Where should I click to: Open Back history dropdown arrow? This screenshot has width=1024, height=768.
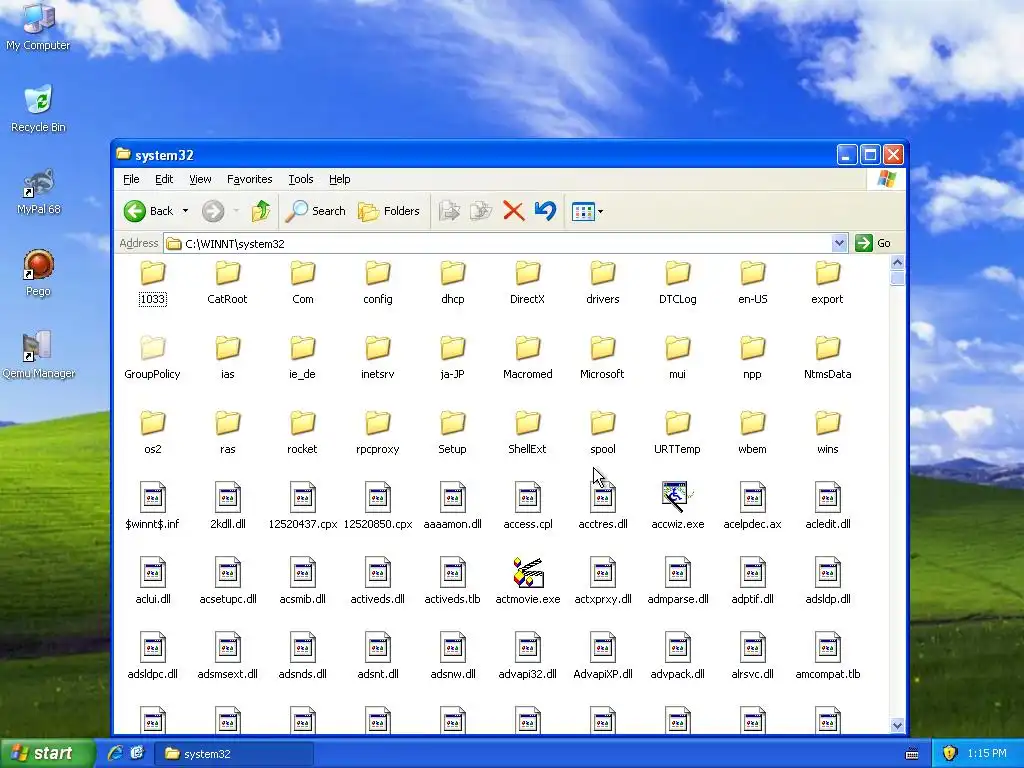(x=185, y=211)
